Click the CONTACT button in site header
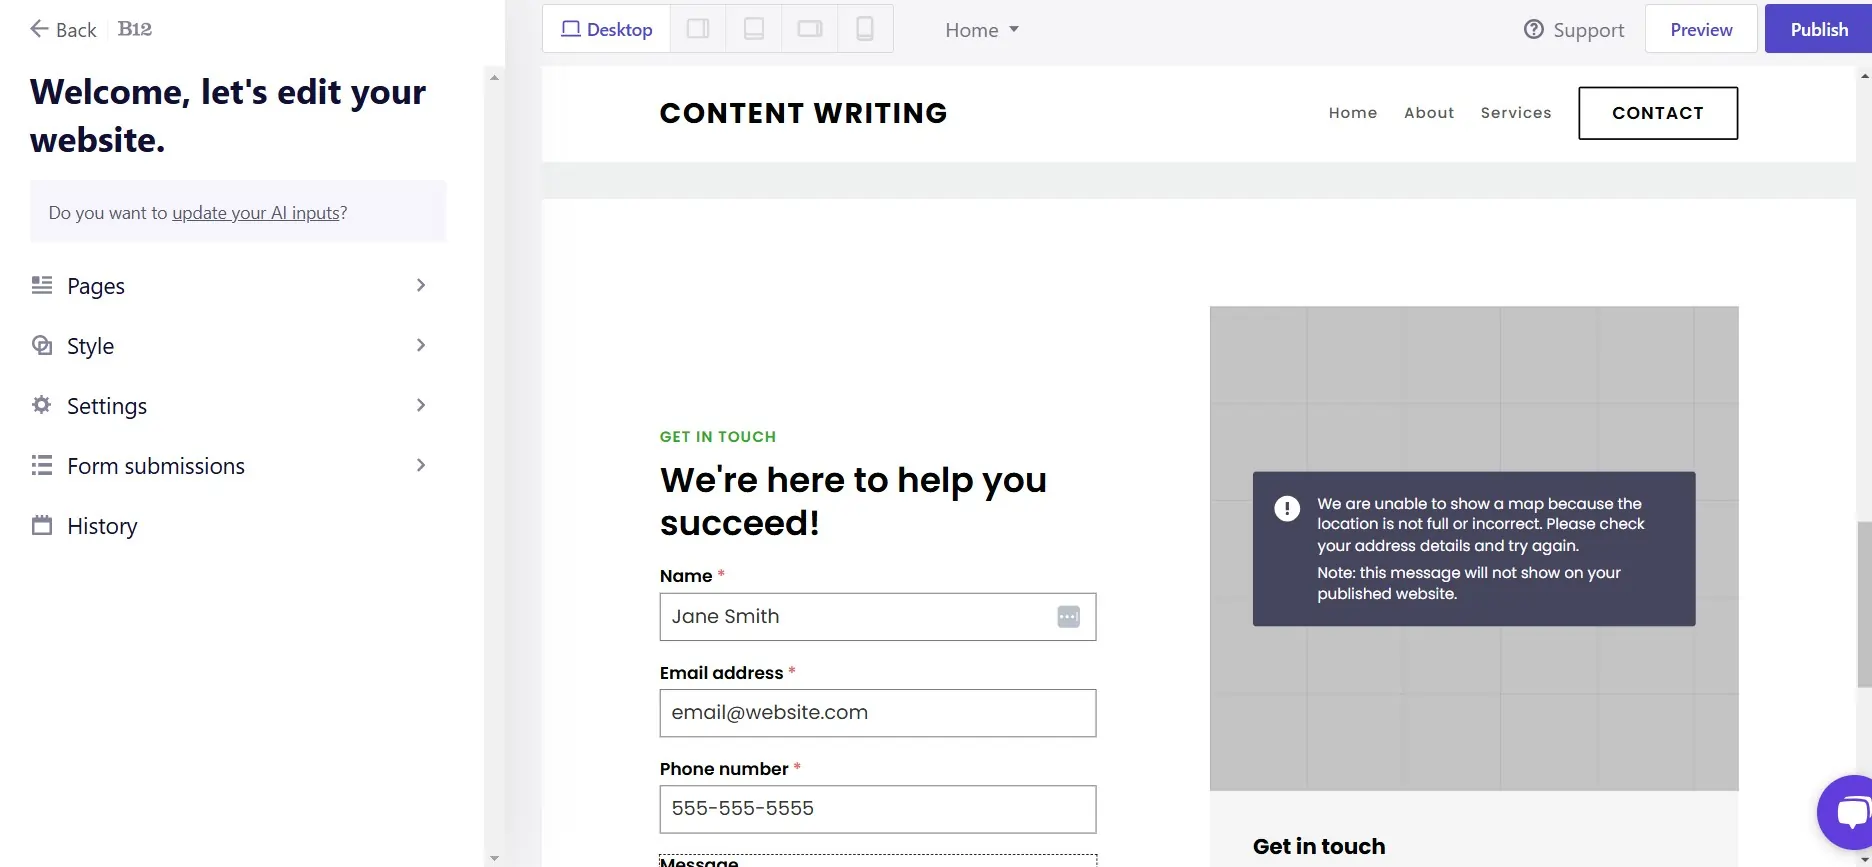 [x=1658, y=113]
